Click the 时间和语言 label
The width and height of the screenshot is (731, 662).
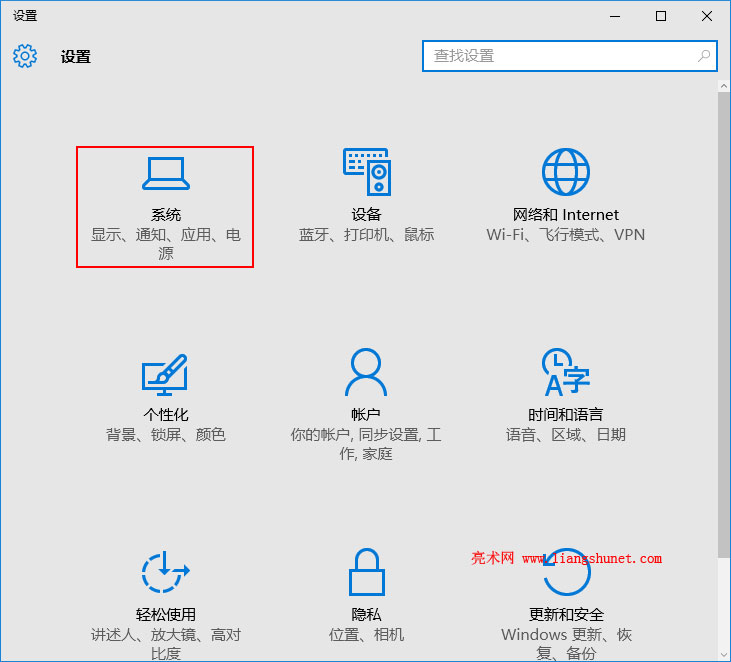pos(565,414)
